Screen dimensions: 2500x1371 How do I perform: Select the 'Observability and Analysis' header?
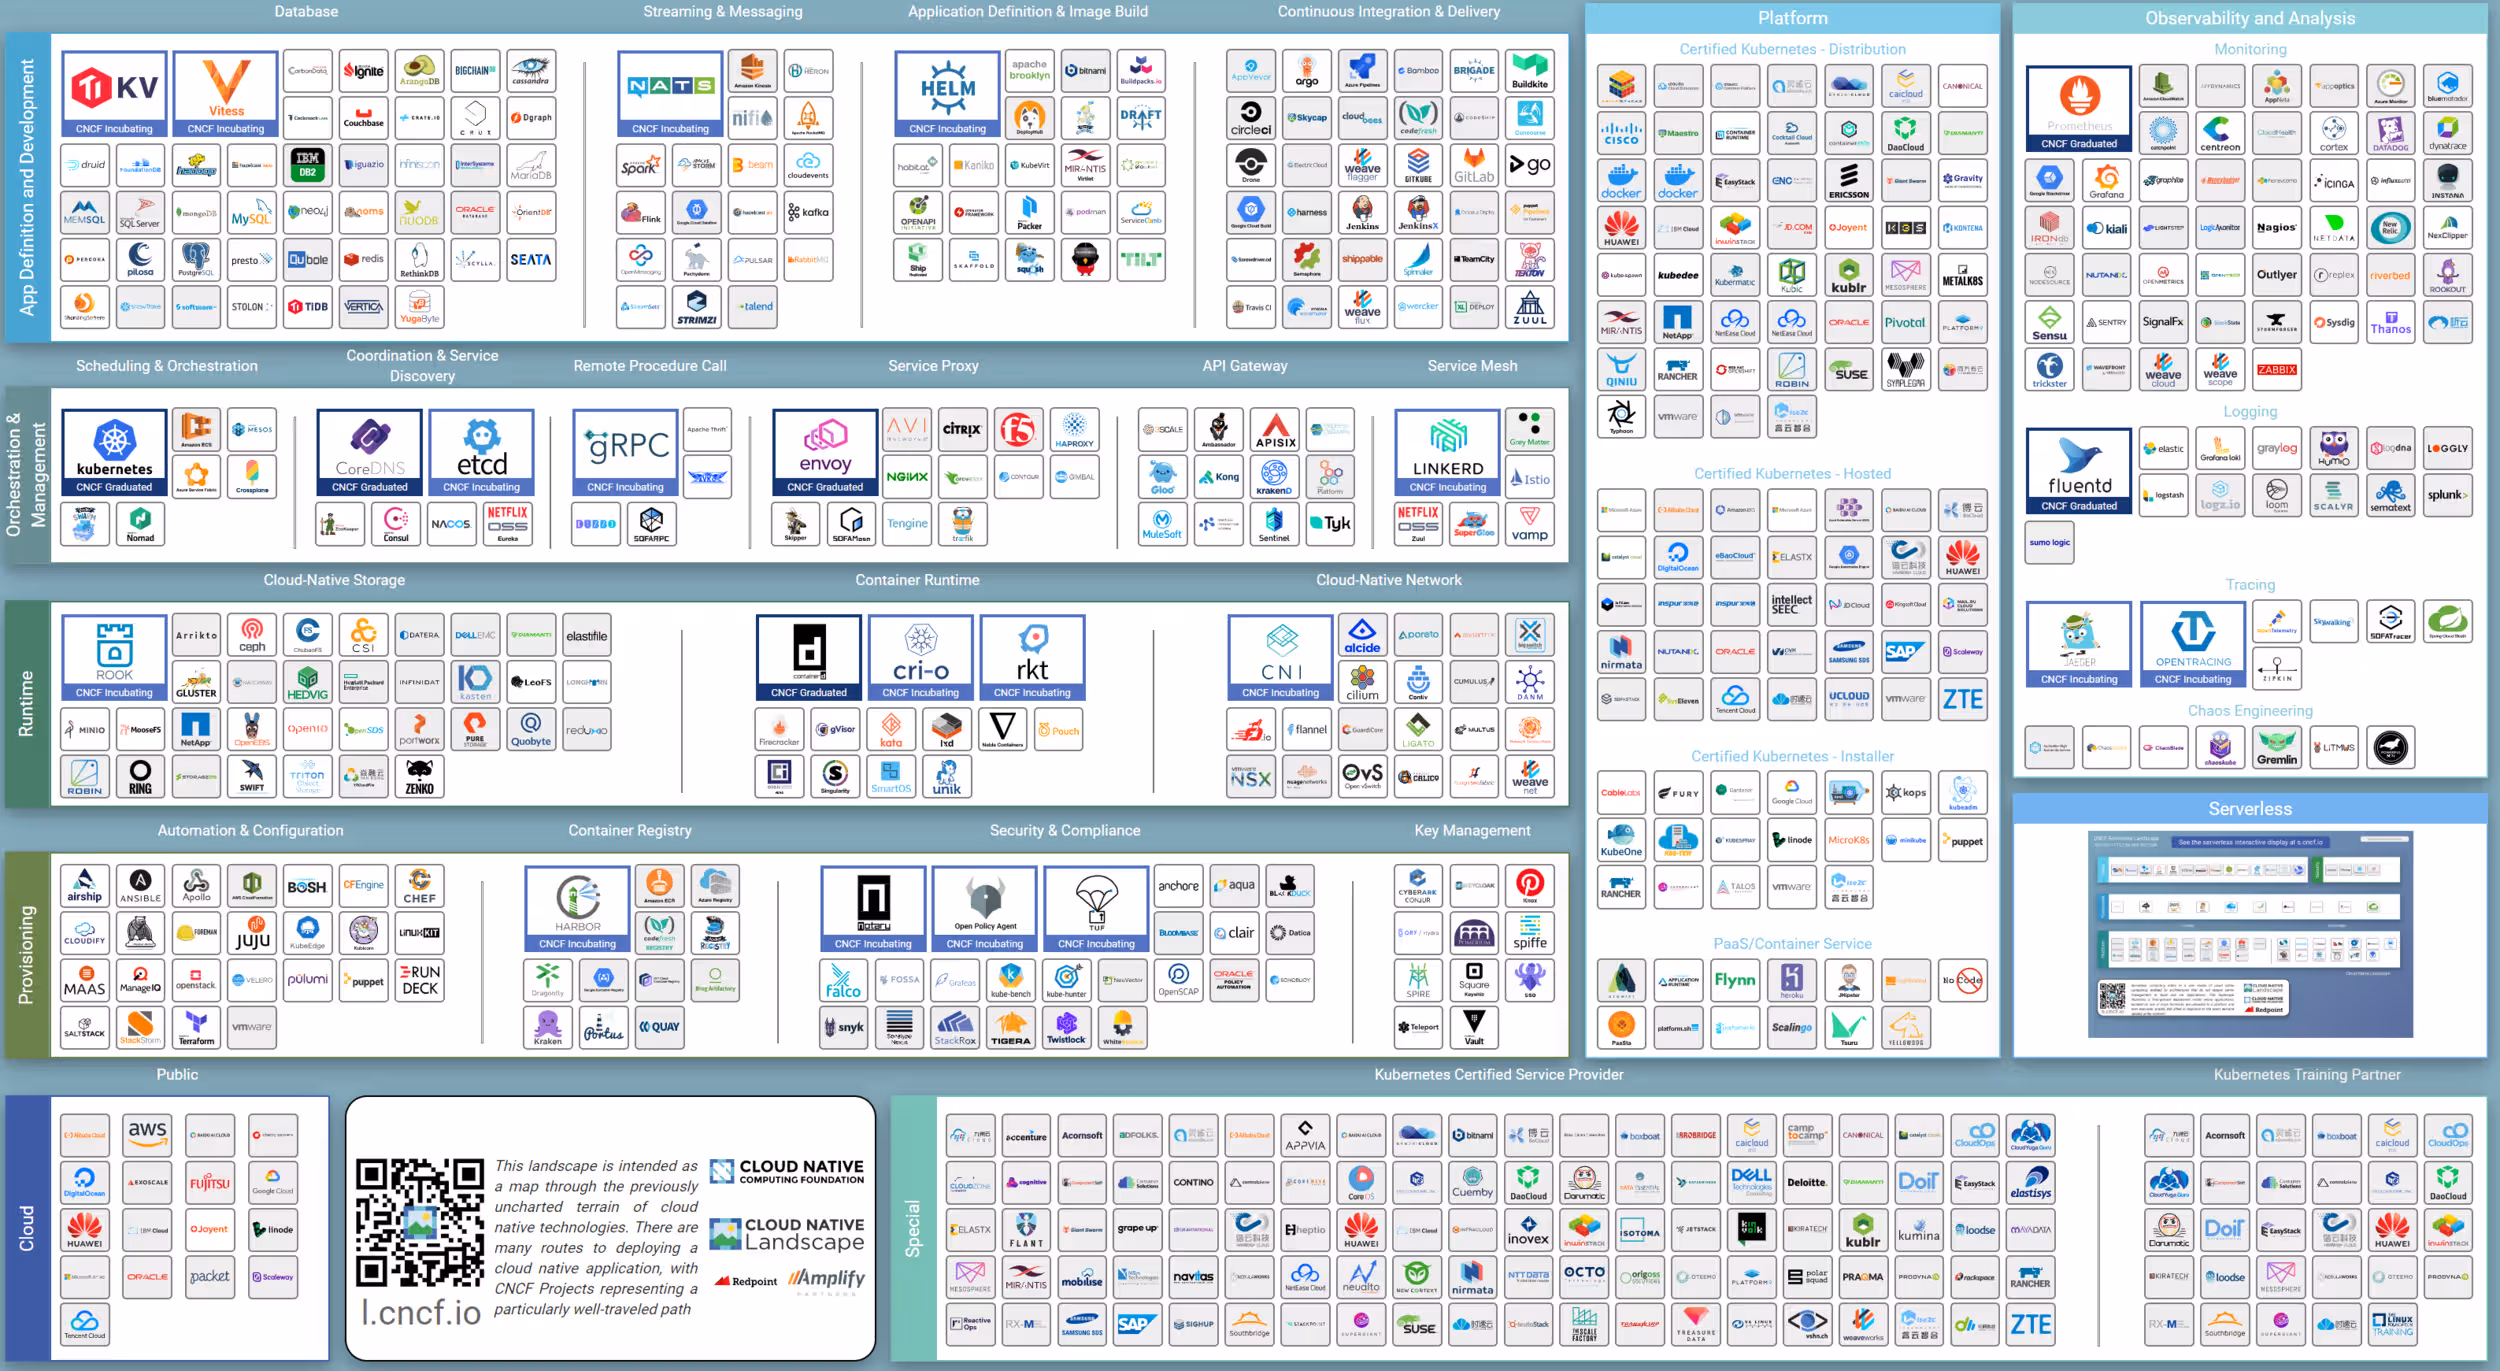tap(2250, 18)
